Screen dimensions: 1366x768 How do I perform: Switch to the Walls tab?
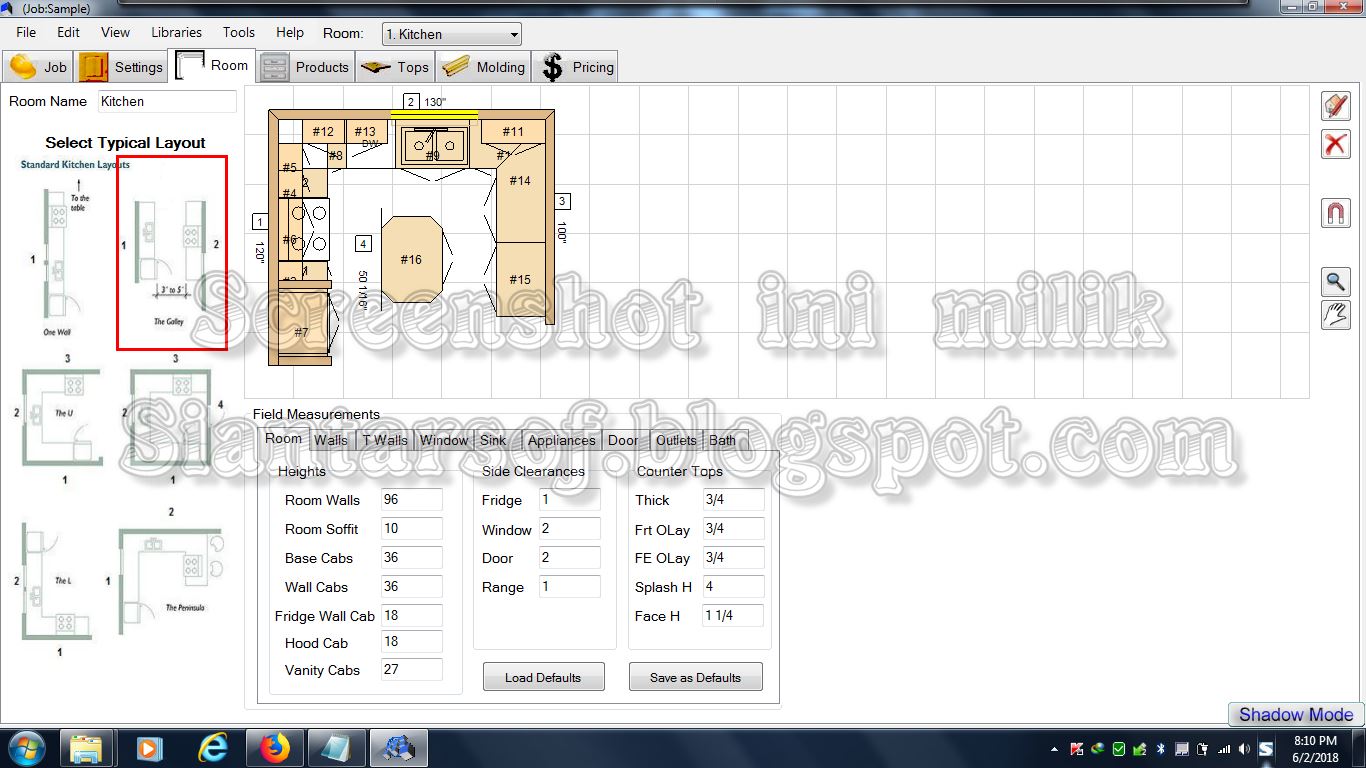click(x=330, y=440)
